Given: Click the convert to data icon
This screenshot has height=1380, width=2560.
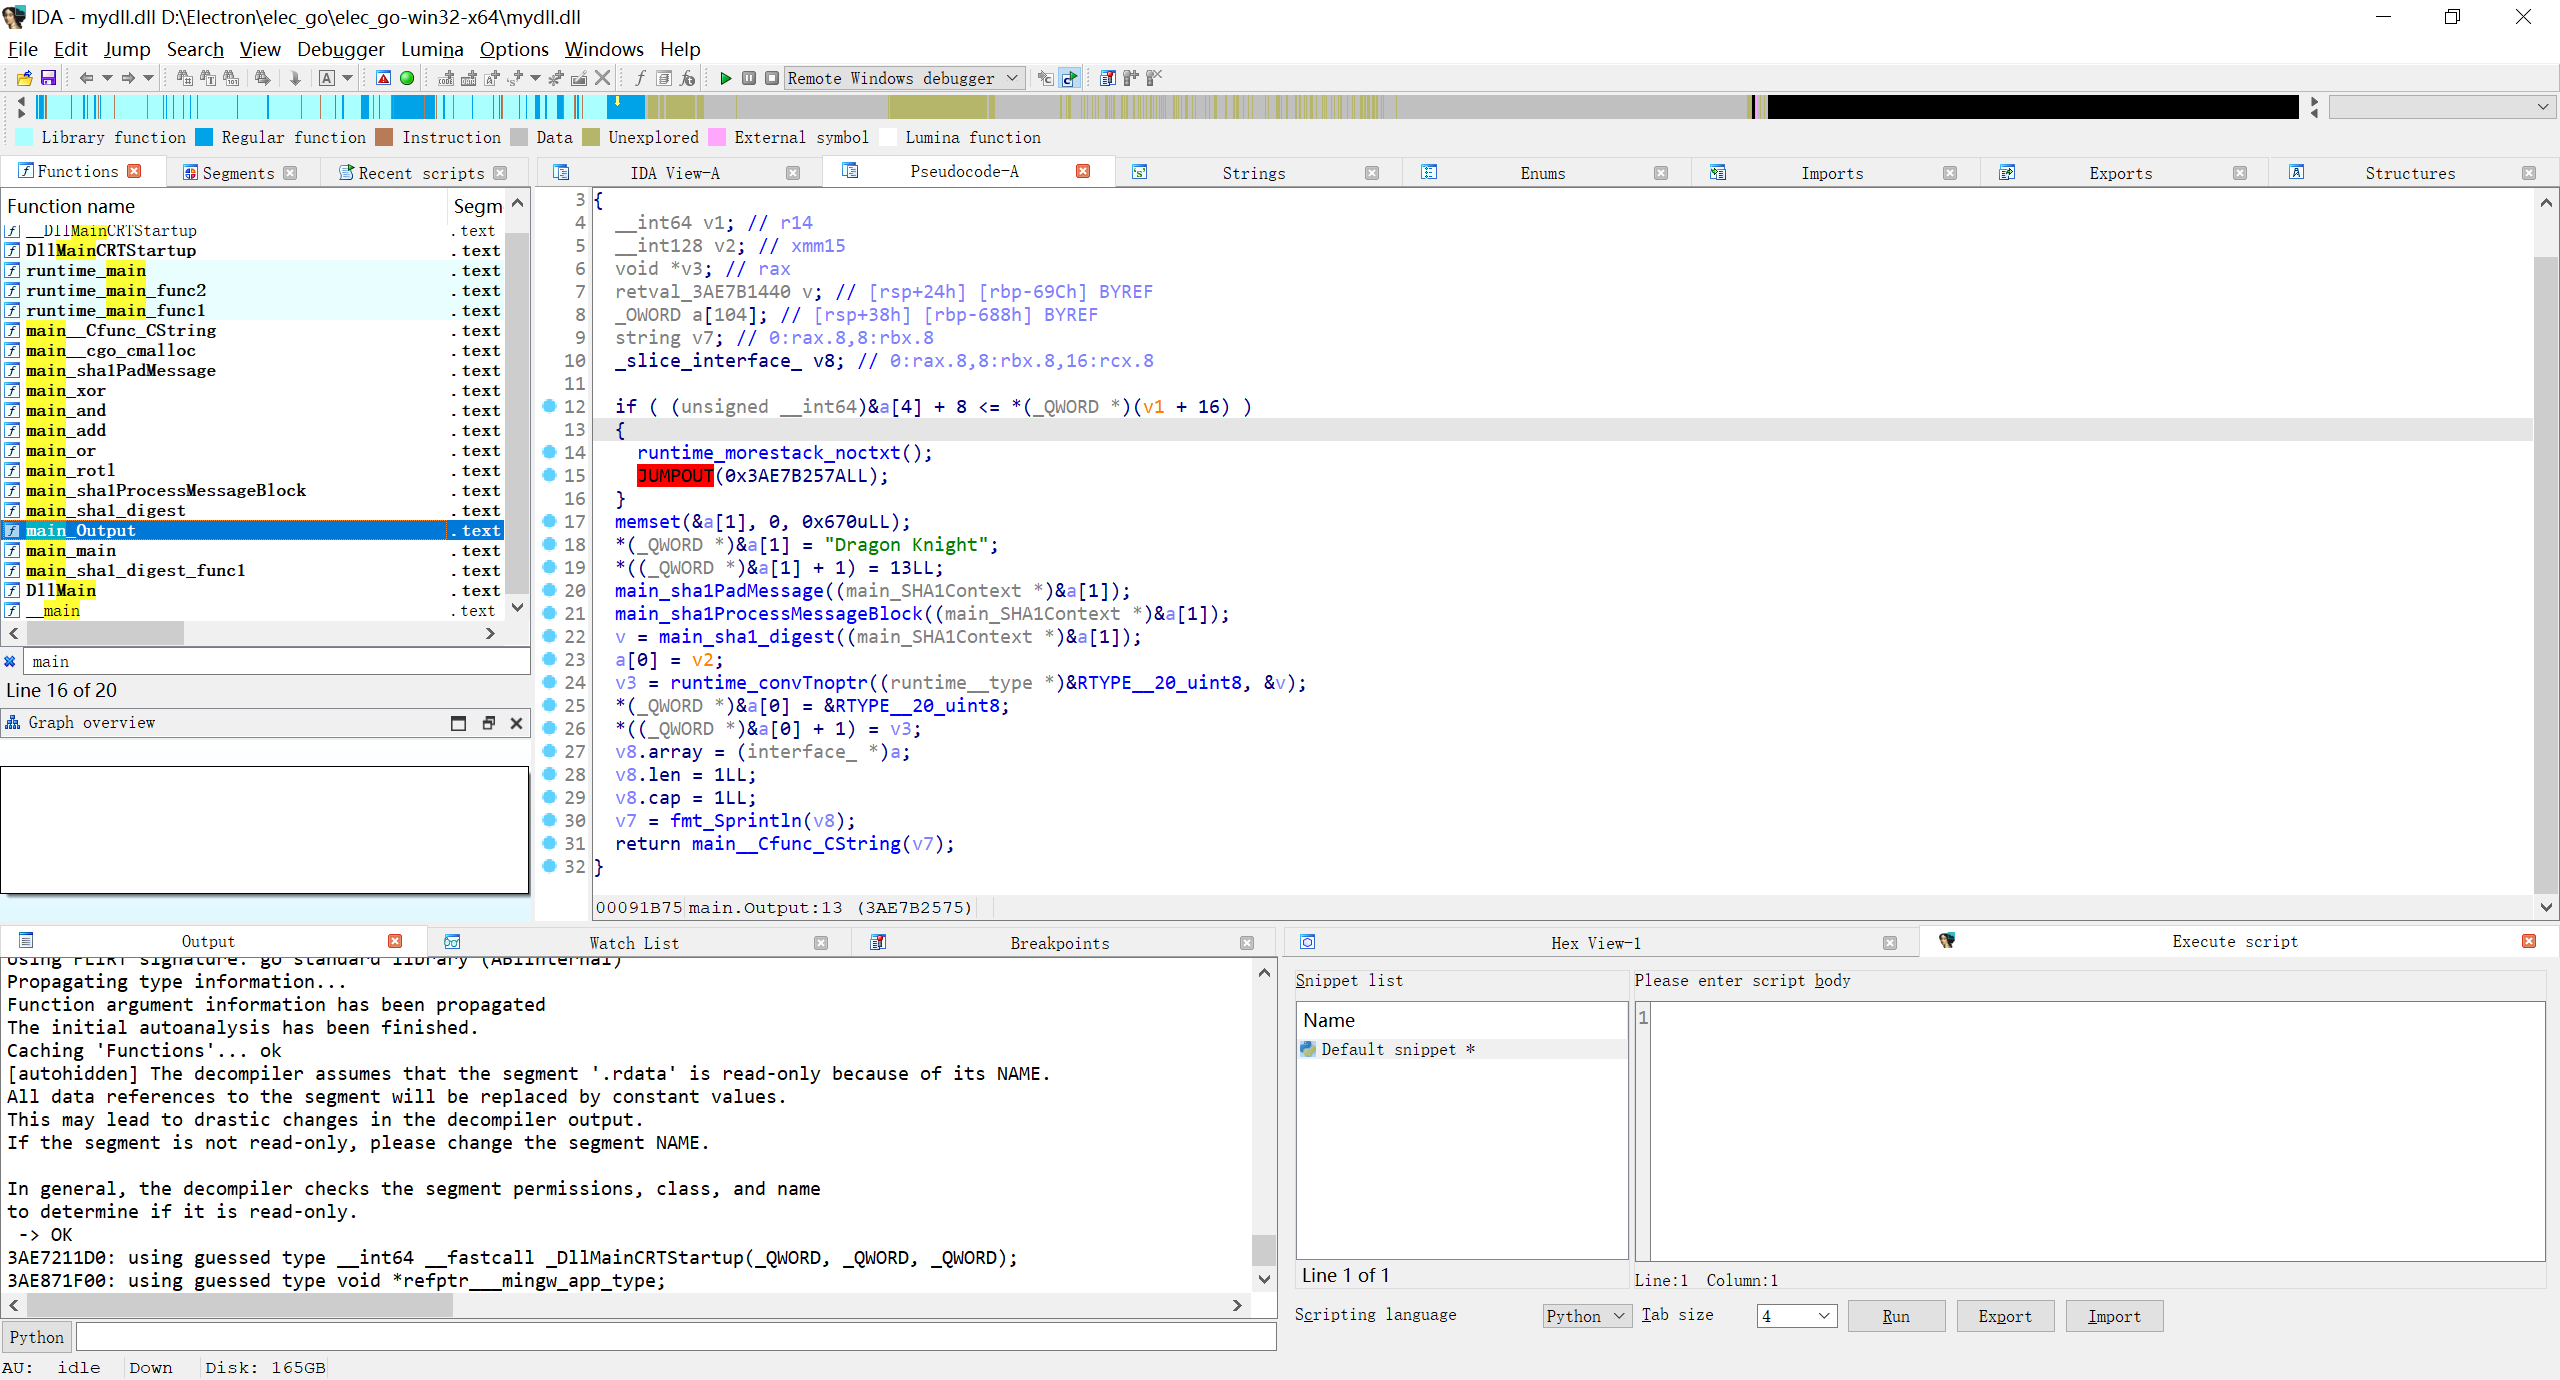Looking at the screenshot, I should pyautogui.click(x=469, y=78).
